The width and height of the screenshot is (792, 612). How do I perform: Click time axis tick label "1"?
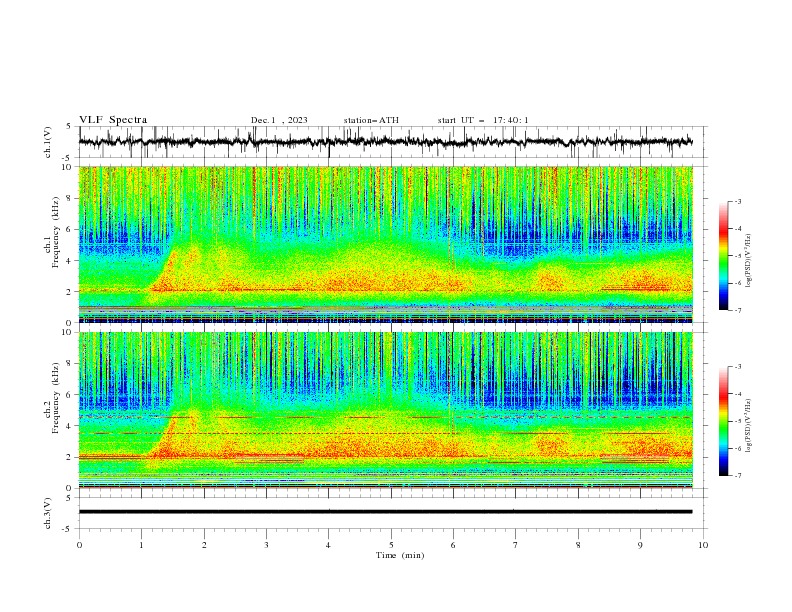pyautogui.click(x=141, y=545)
